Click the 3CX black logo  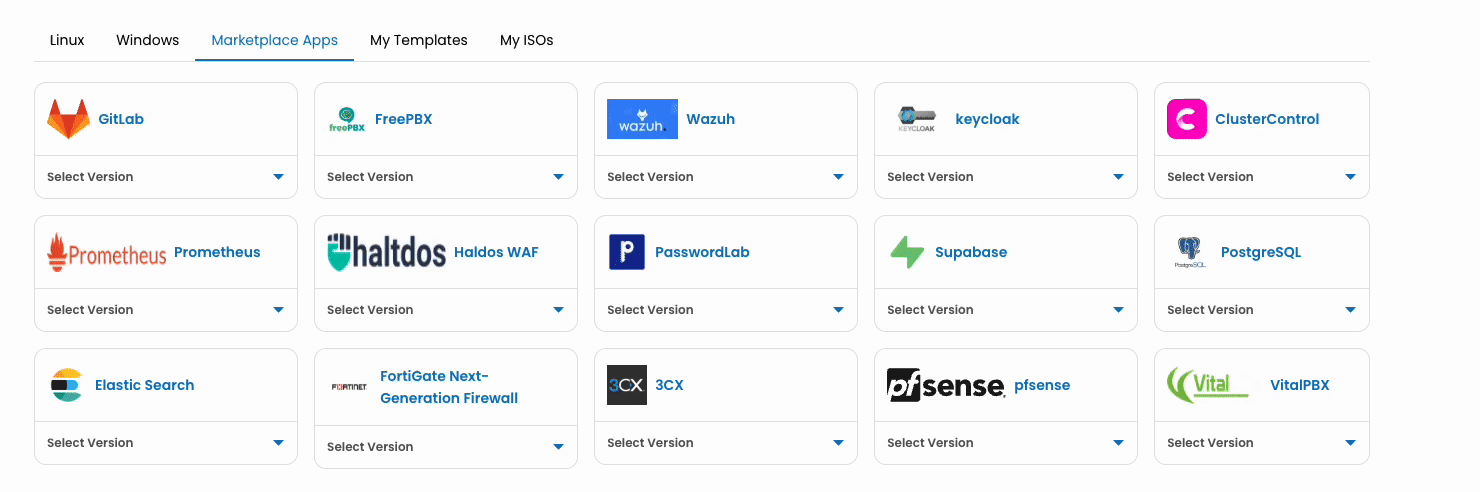point(627,385)
